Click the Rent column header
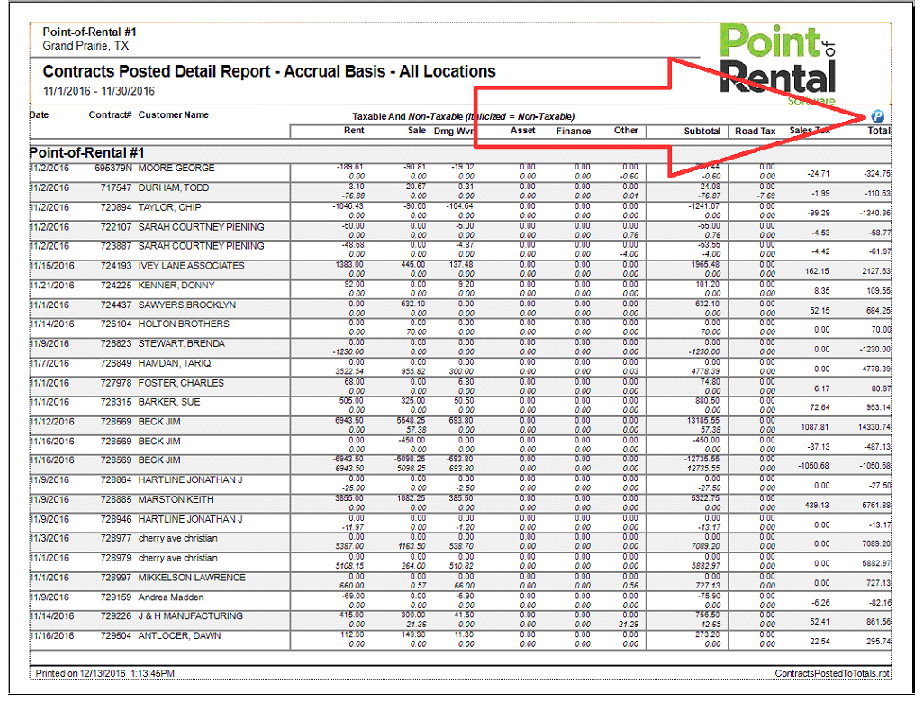921x705 pixels. [x=354, y=130]
